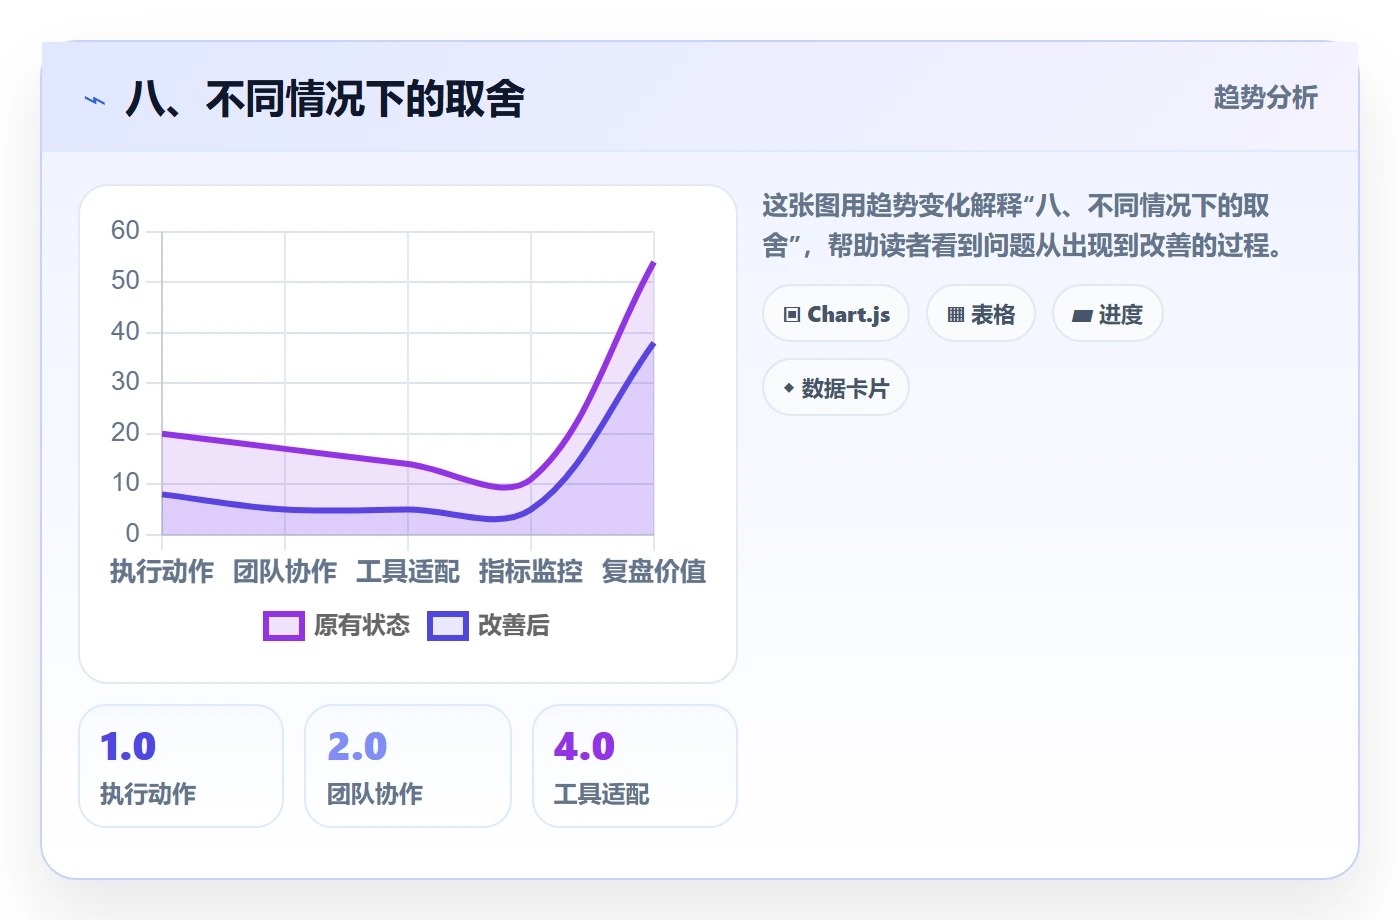
Task: Click the 改善后 legend label
Action: click(x=514, y=626)
